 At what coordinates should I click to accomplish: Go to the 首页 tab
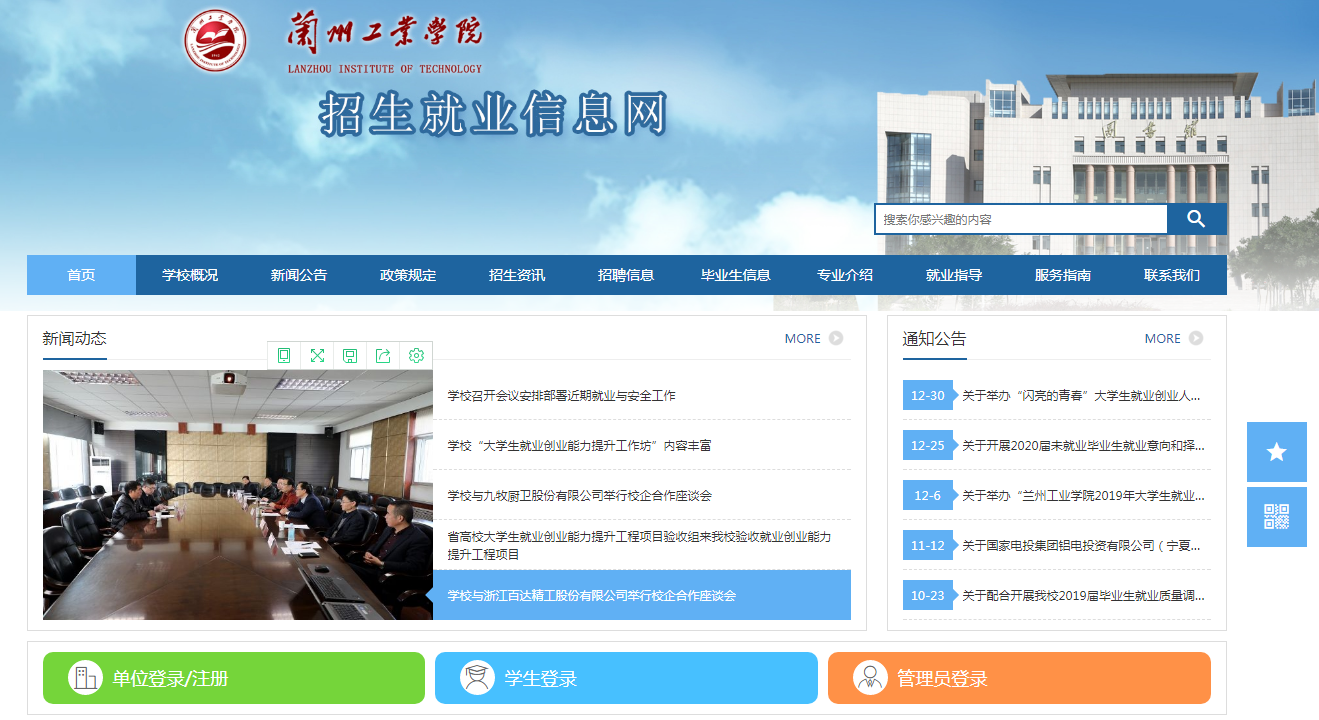[80, 275]
